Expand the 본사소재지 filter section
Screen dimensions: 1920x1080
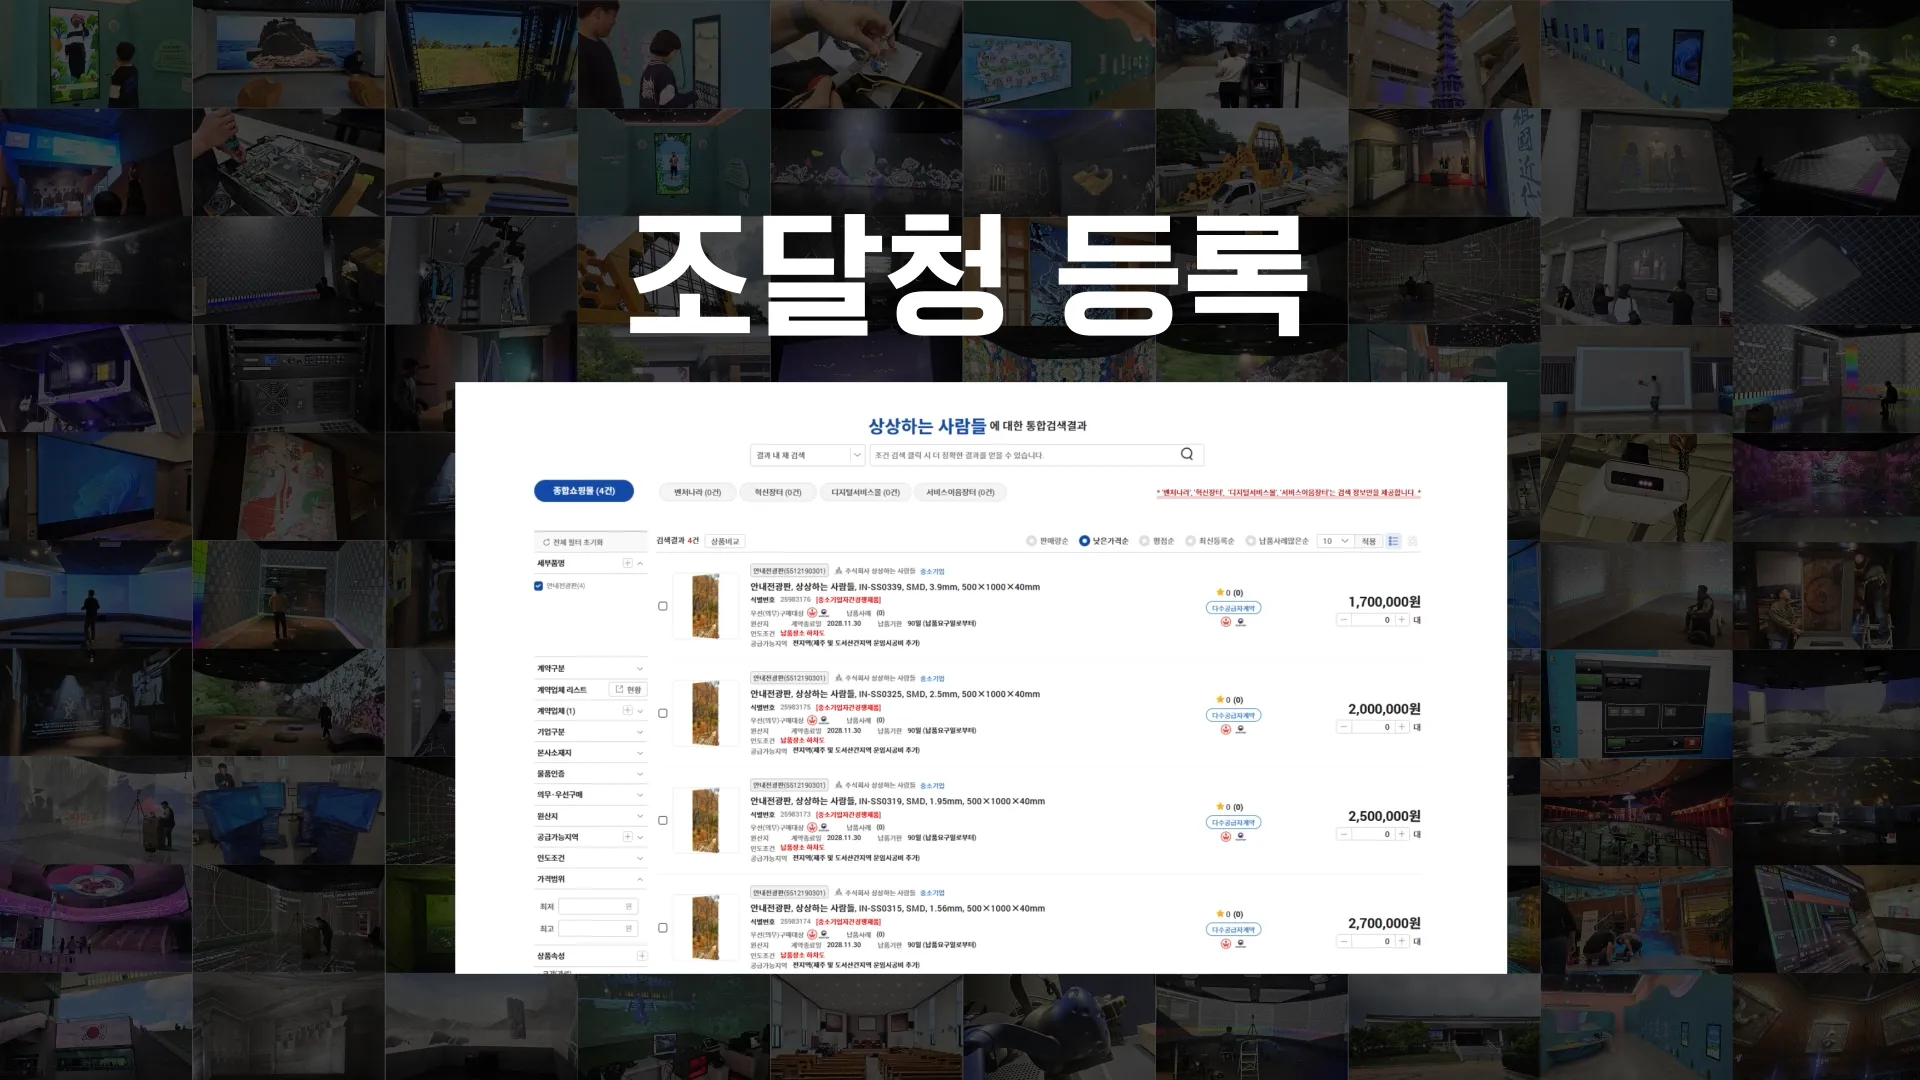click(591, 753)
